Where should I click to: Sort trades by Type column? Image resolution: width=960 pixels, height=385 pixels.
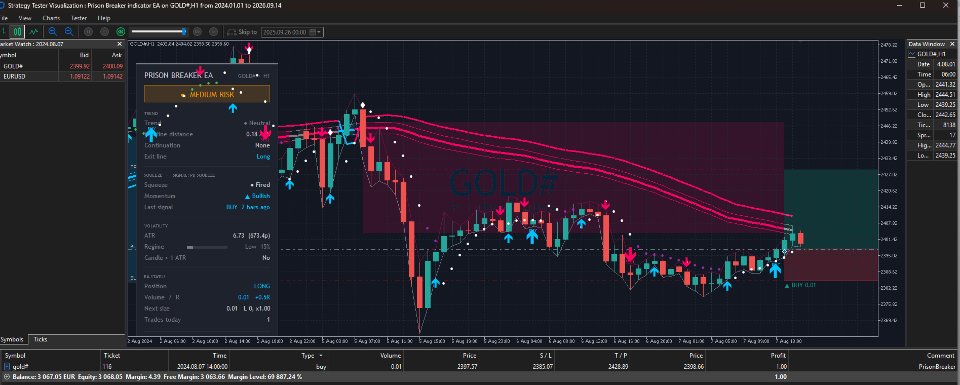(x=309, y=355)
